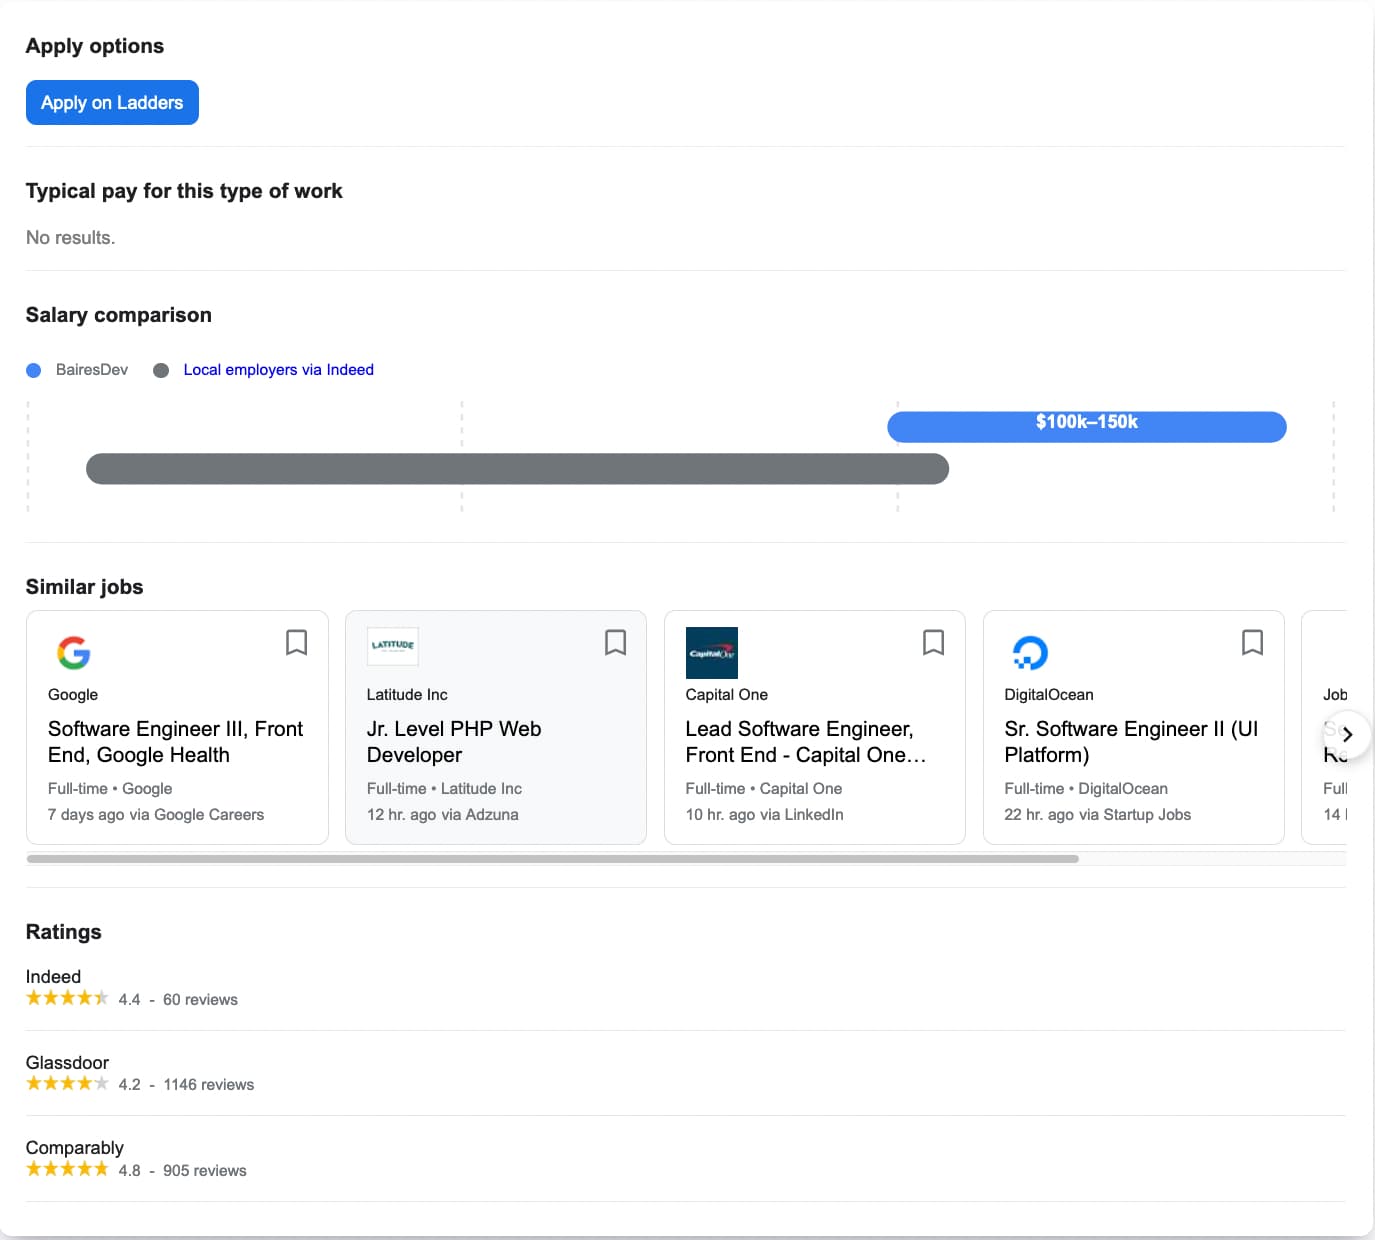This screenshot has height=1240, width=1375.
Task: Open Software Engineer III, Front End job title
Action: 175,742
